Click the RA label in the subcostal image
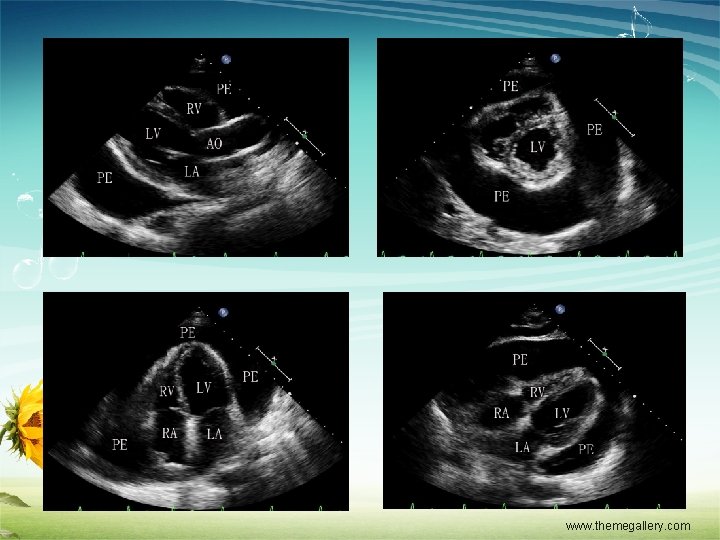The height and width of the screenshot is (540, 720). [x=501, y=413]
